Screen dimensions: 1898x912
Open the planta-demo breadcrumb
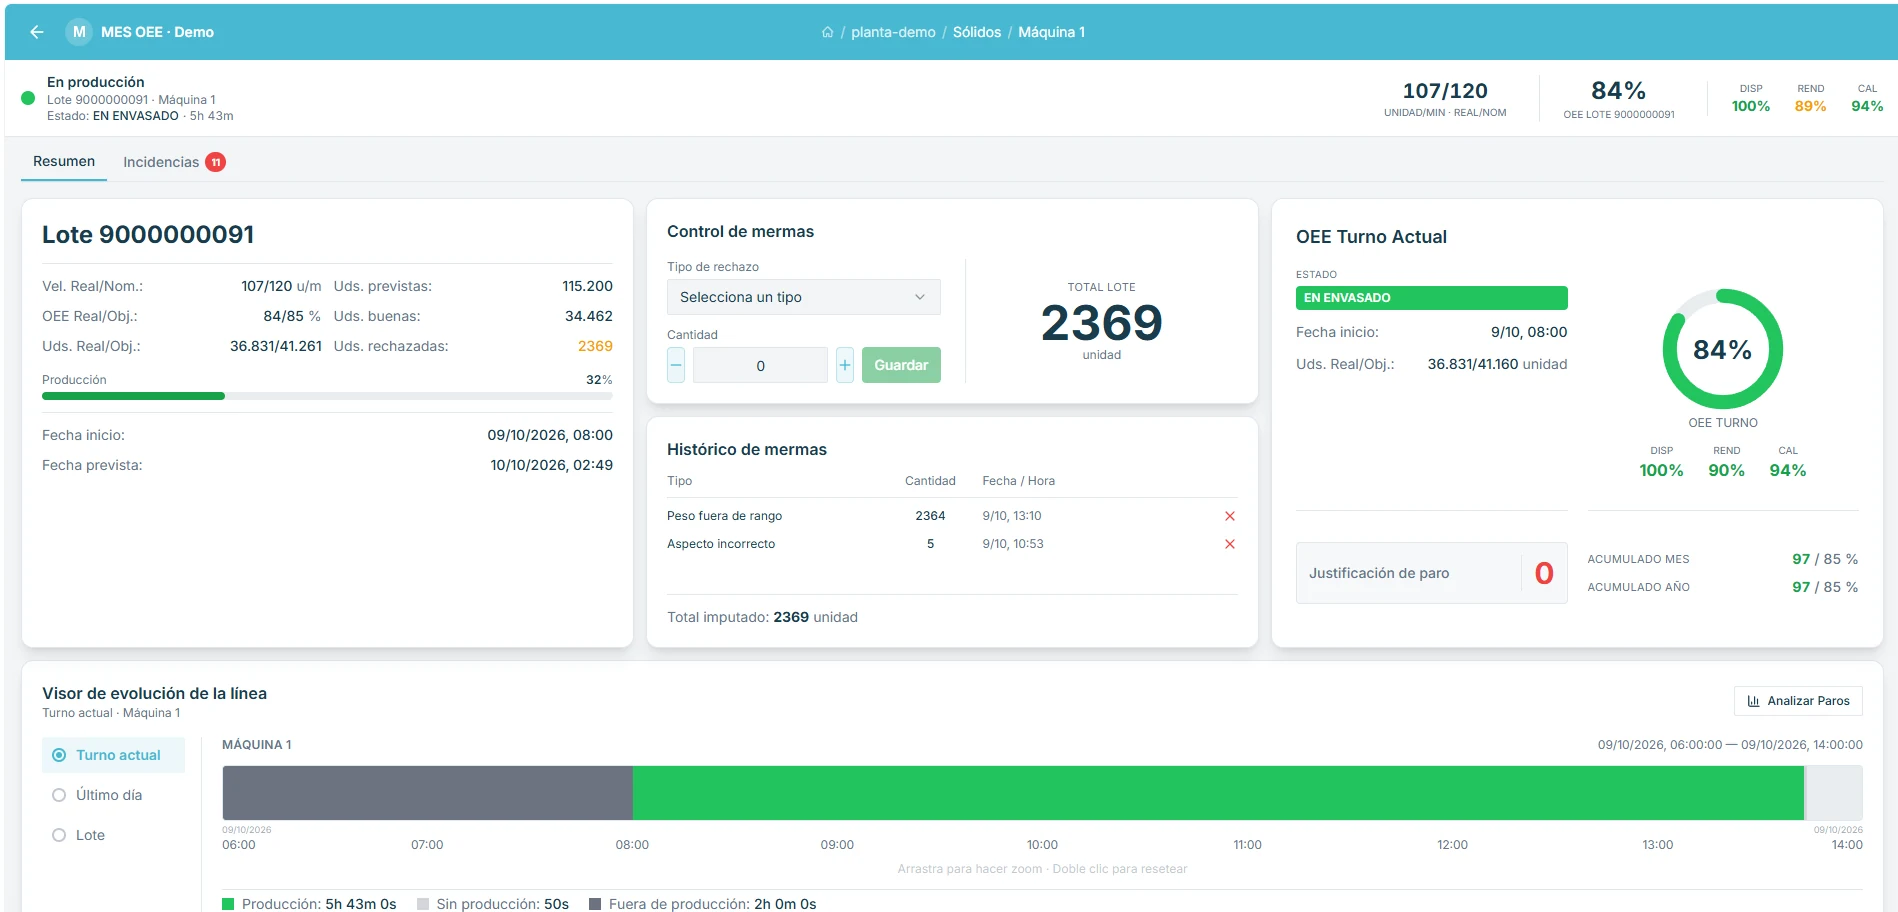[x=893, y=32]
